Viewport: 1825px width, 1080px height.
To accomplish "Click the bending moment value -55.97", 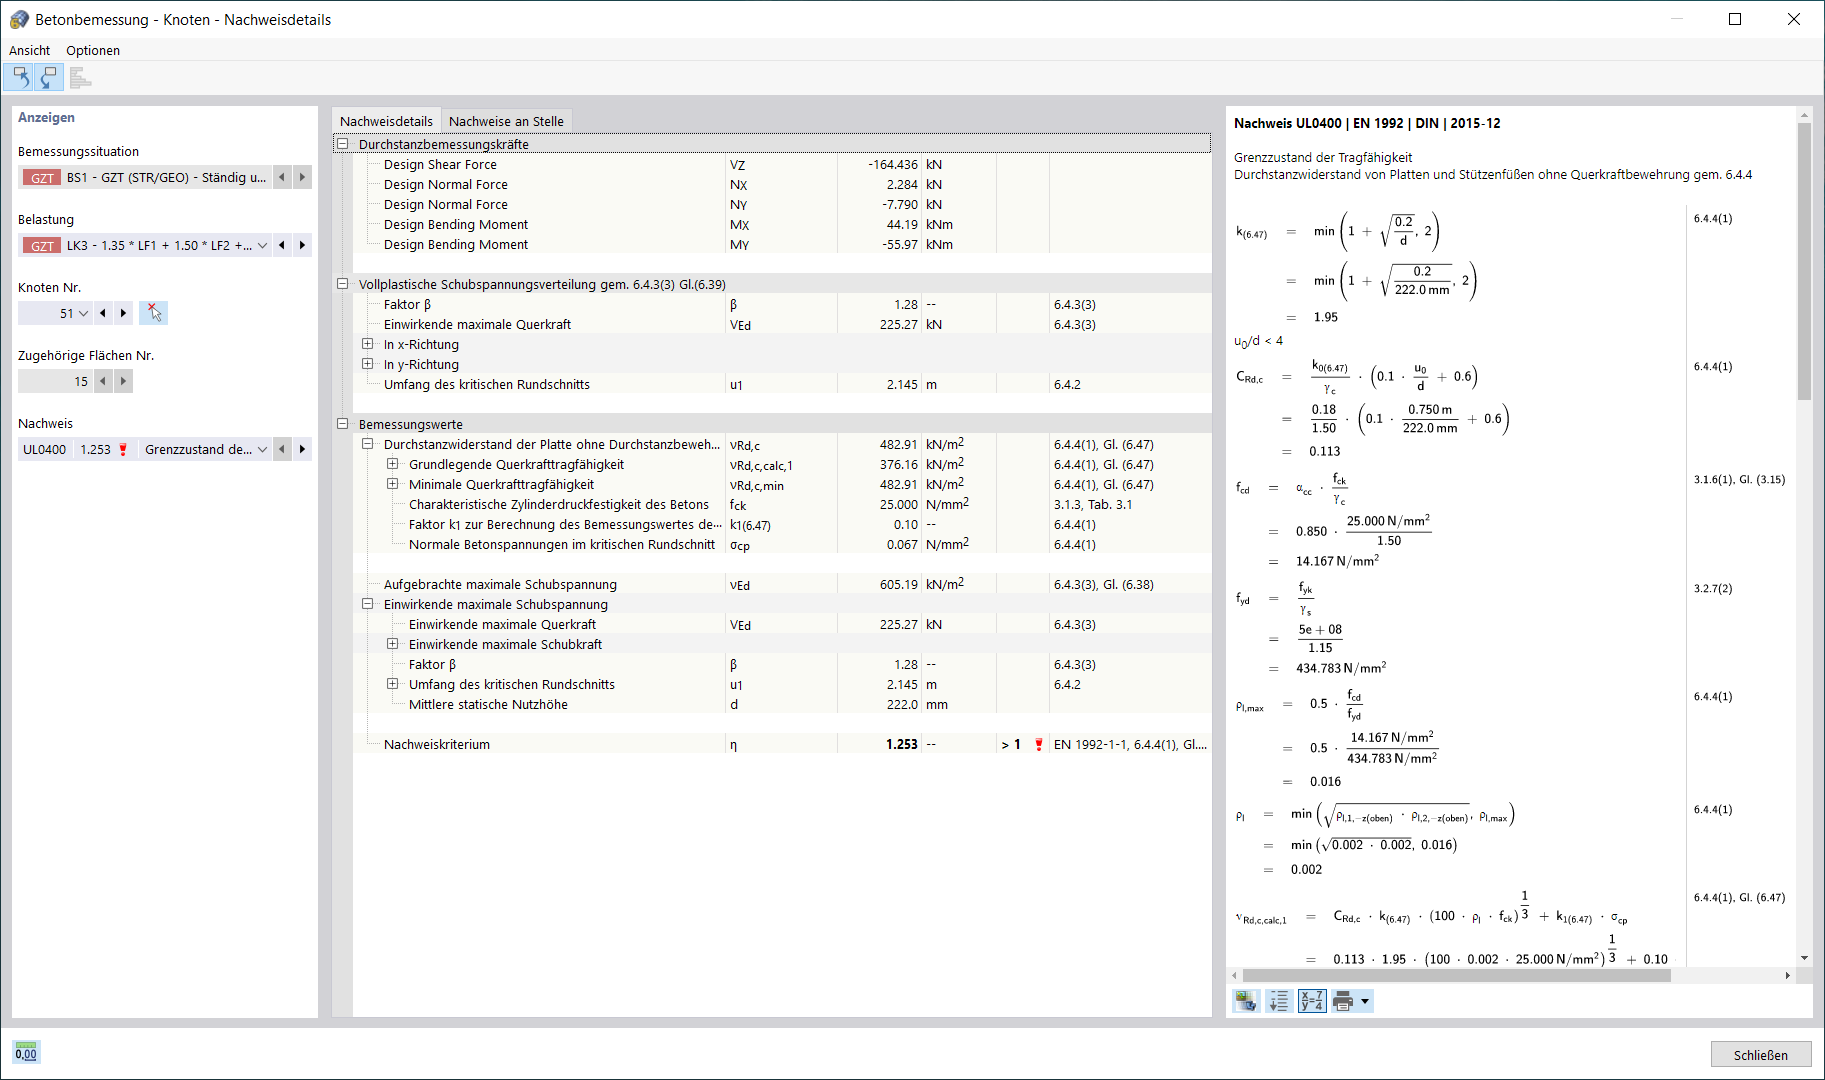I will pos(899,244).
